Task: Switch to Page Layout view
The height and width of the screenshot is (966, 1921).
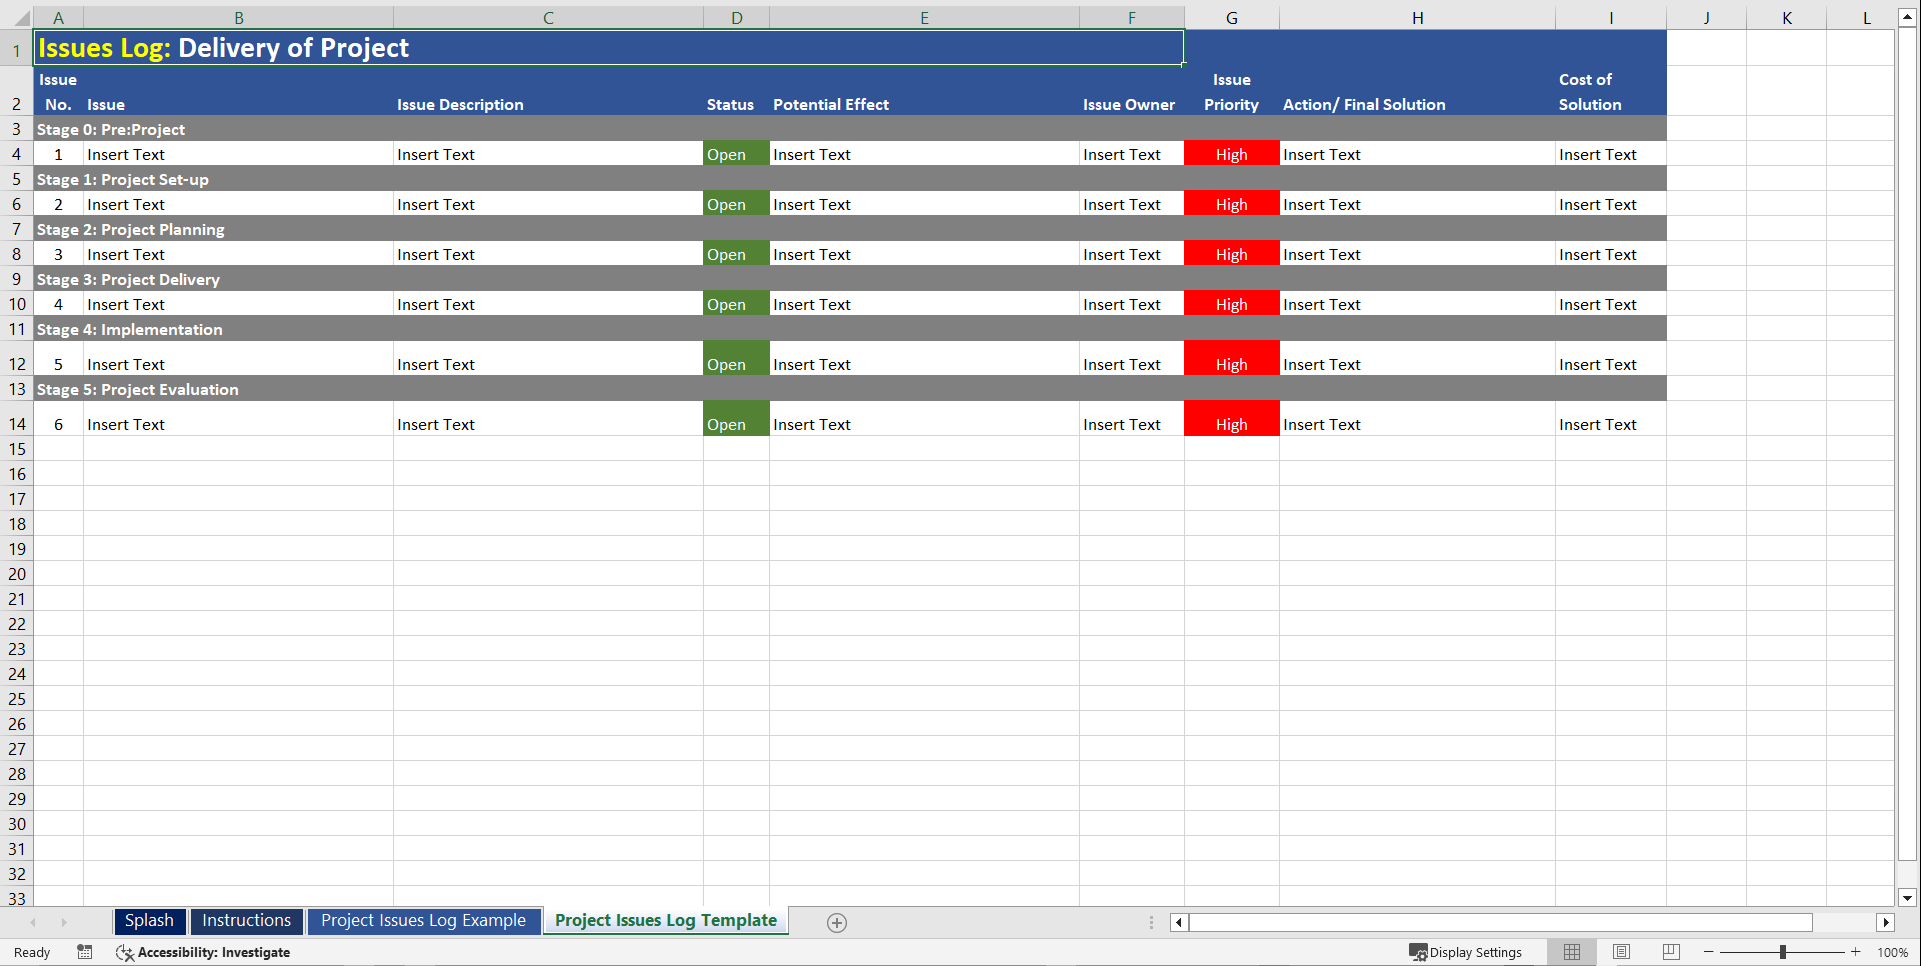Action: click(1621, 952)
